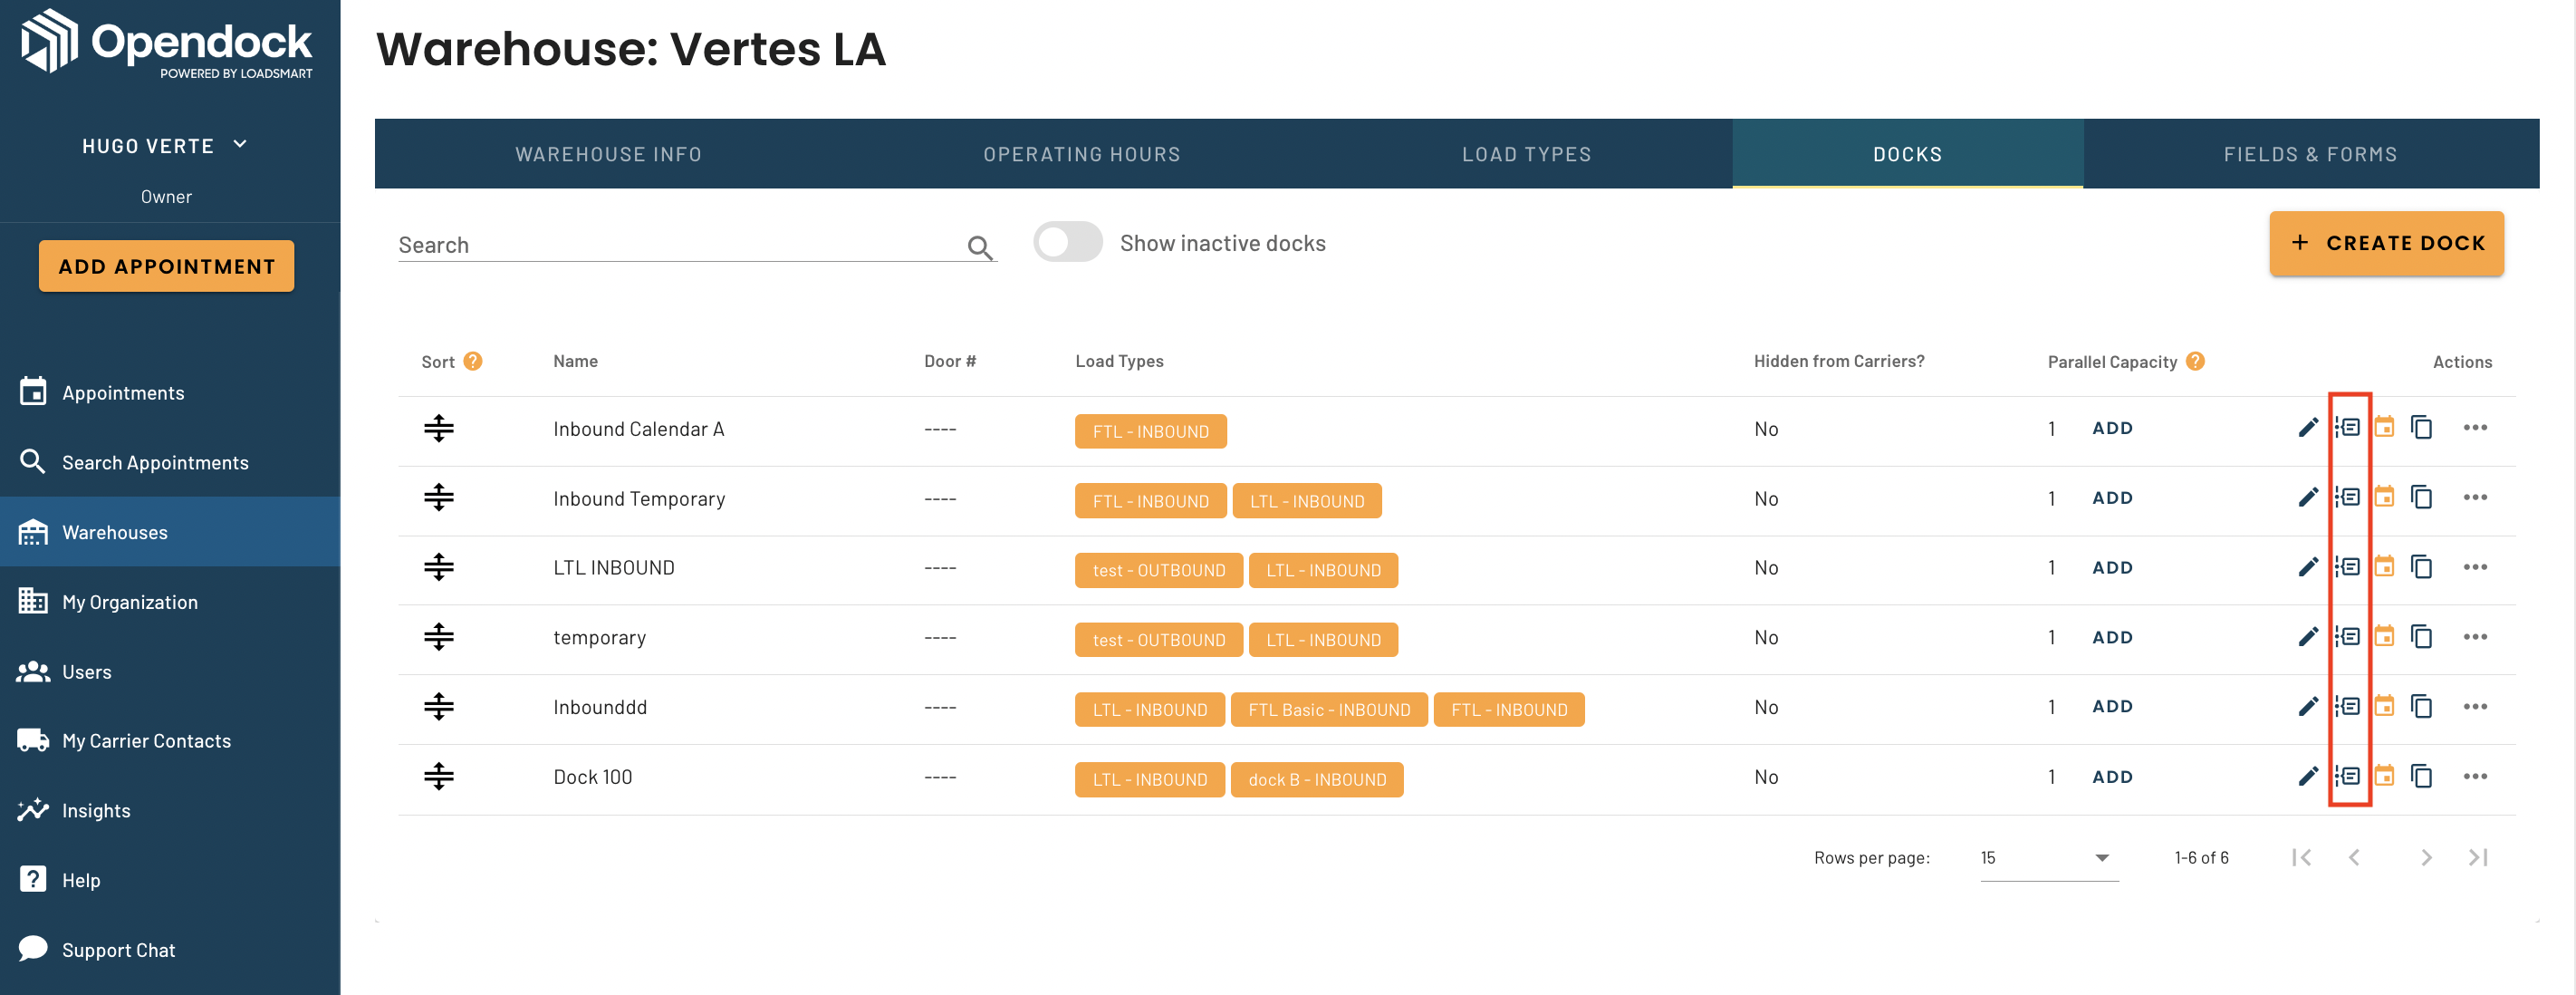Edit the Inbound Temporary dock

pos(2307,497)
